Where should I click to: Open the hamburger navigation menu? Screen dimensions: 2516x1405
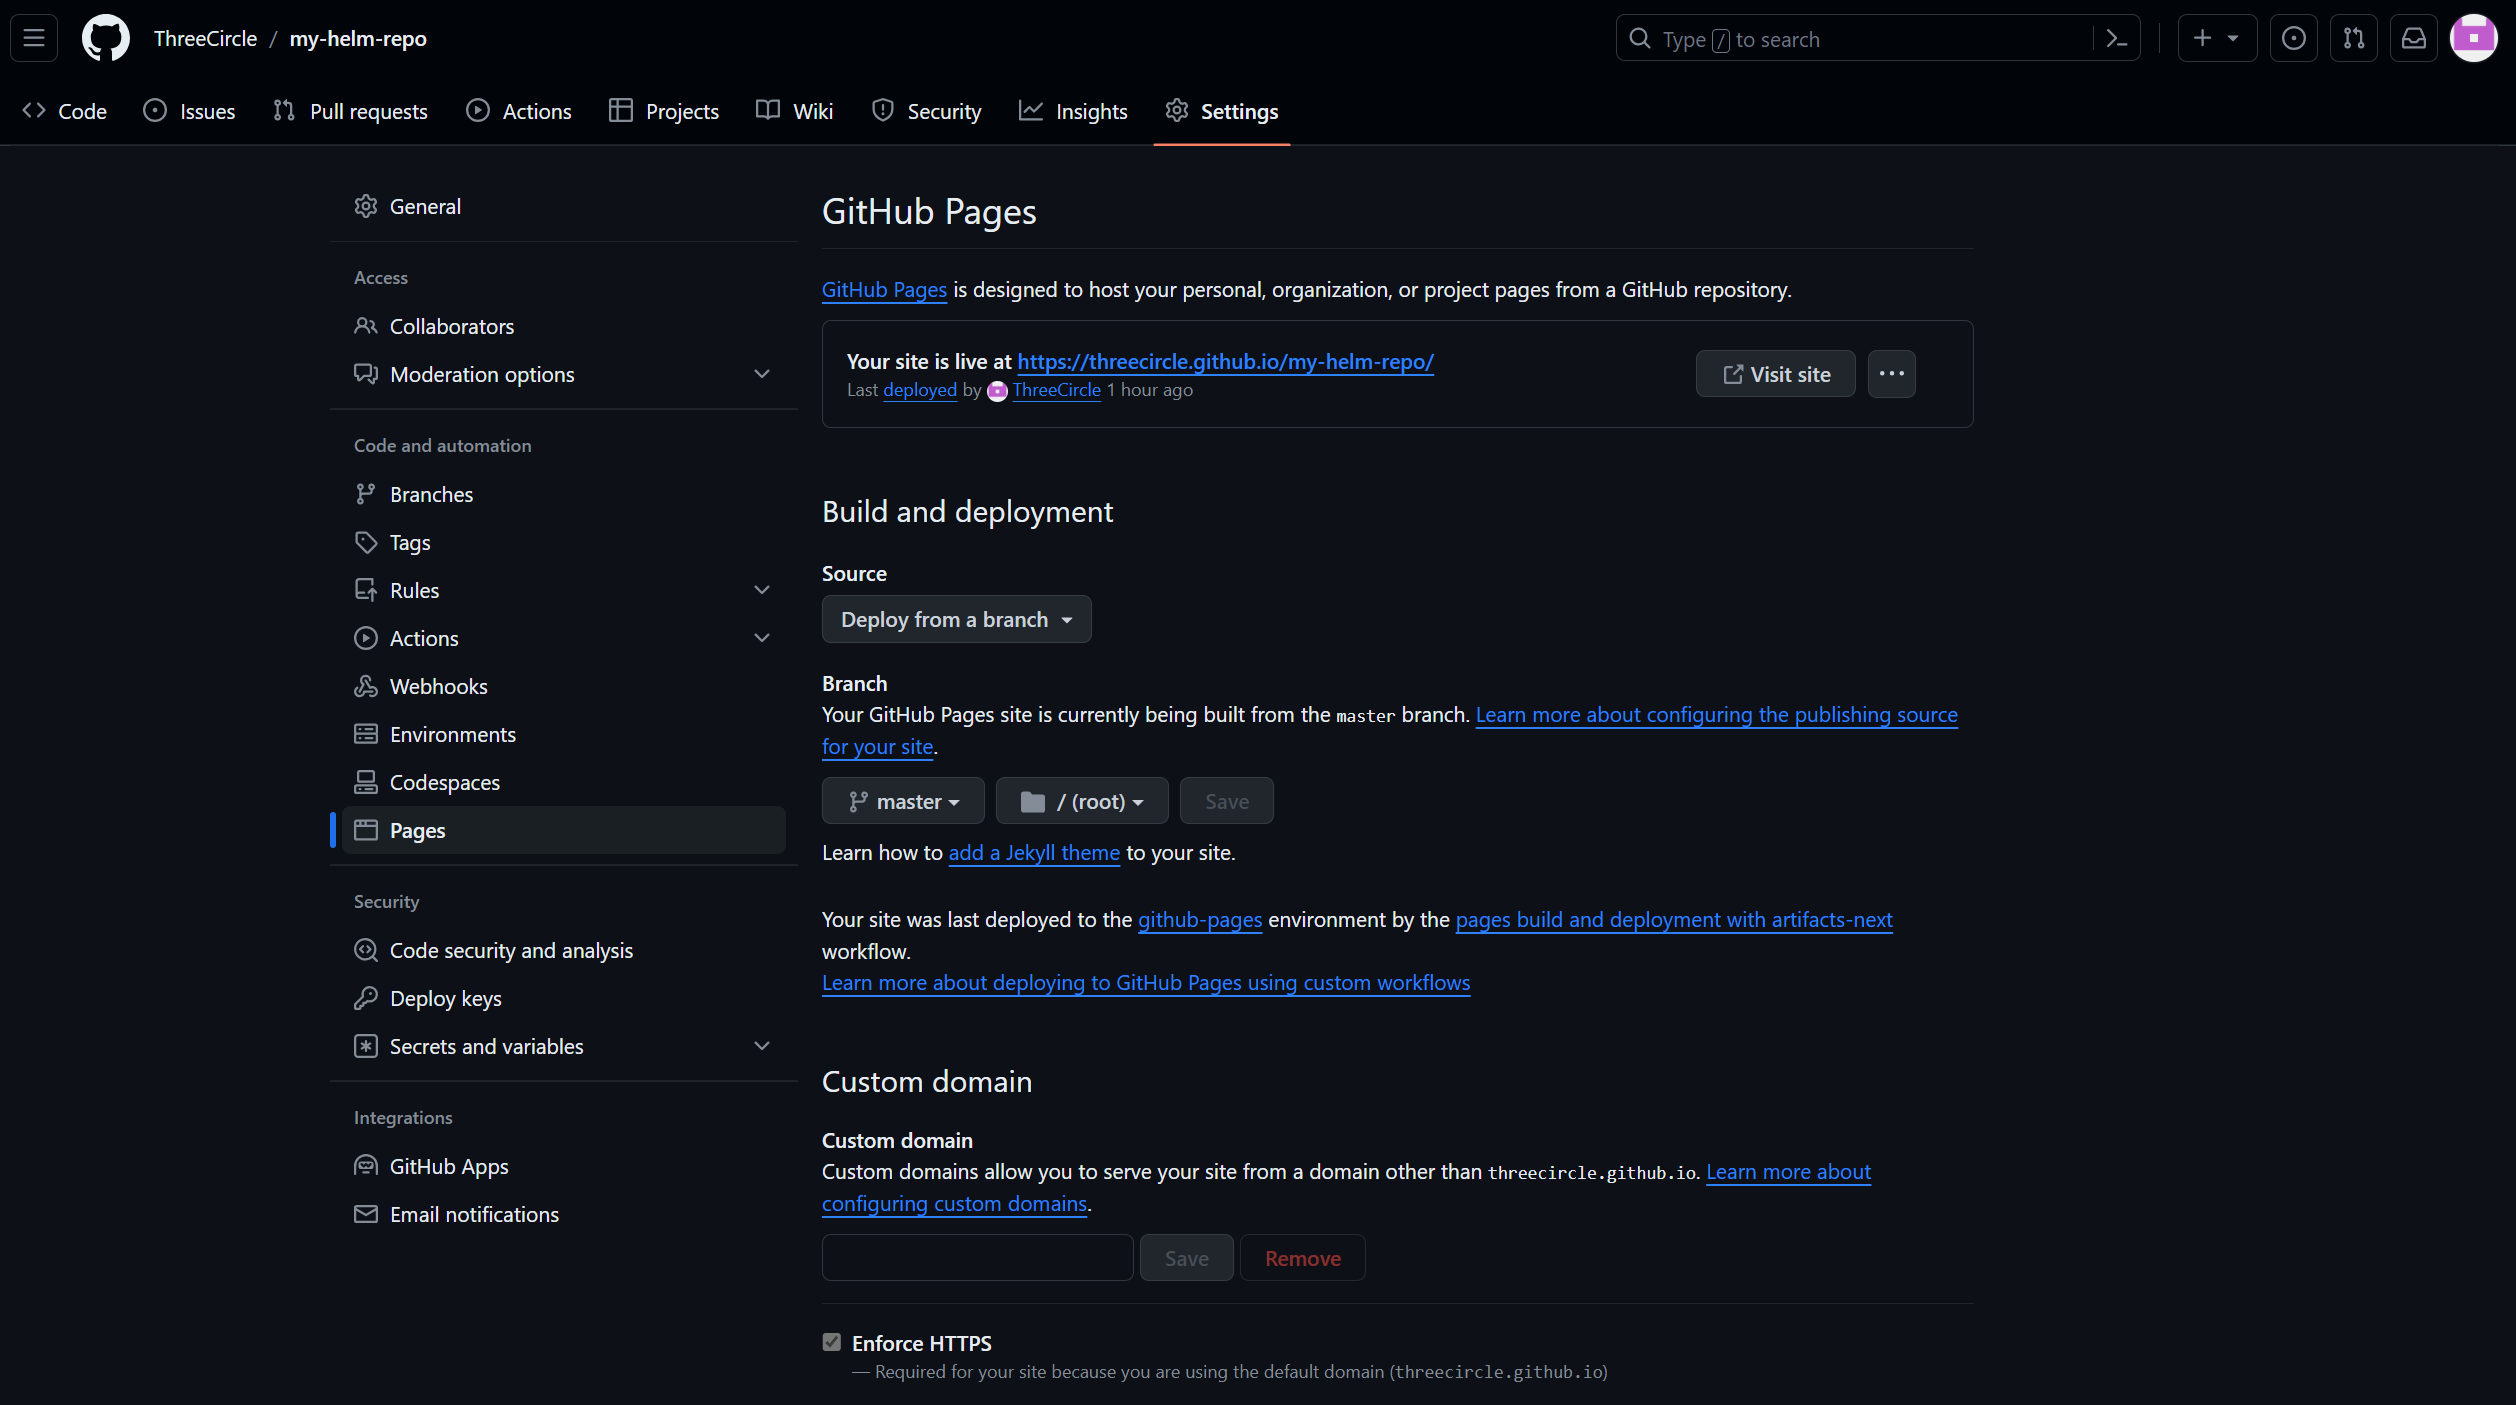coord(34,39)
